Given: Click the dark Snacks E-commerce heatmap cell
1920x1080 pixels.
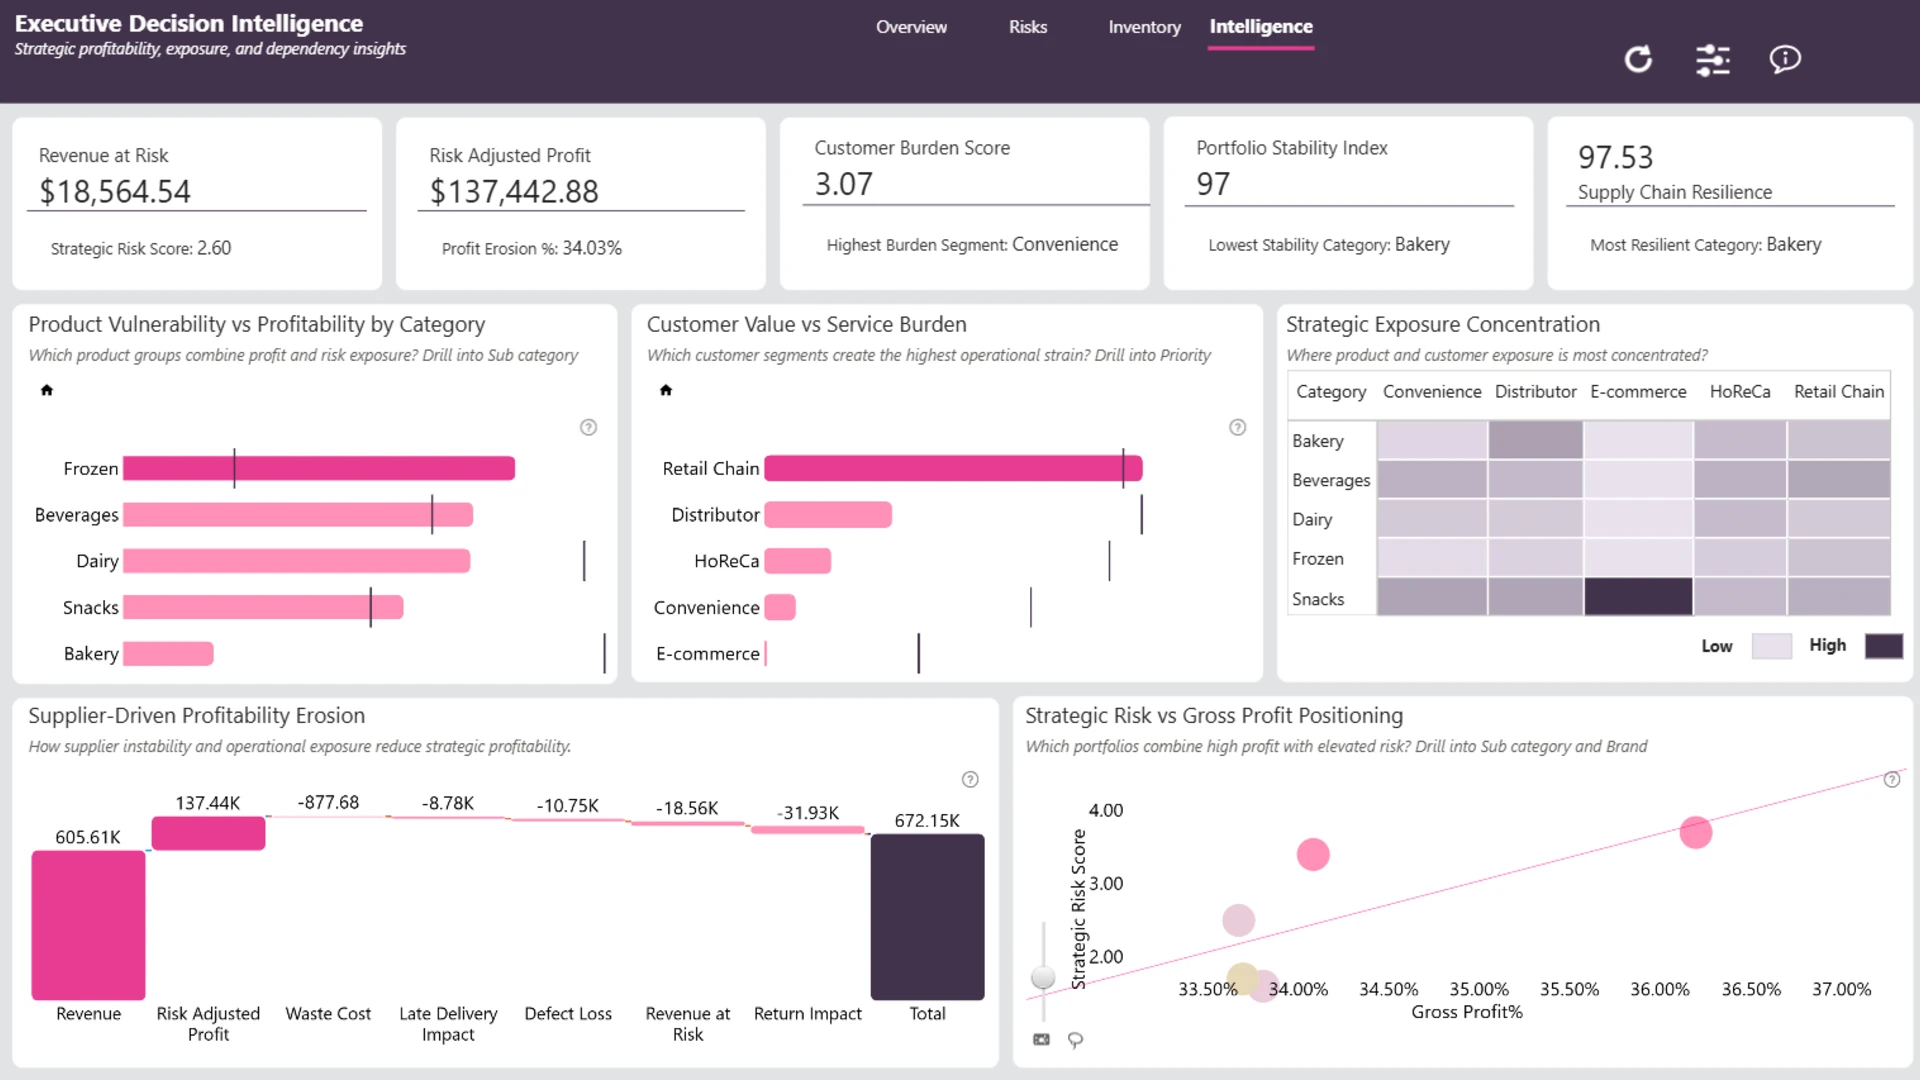Looking at the screenshot, I should pyautogui.click(x=1638, y=597).
